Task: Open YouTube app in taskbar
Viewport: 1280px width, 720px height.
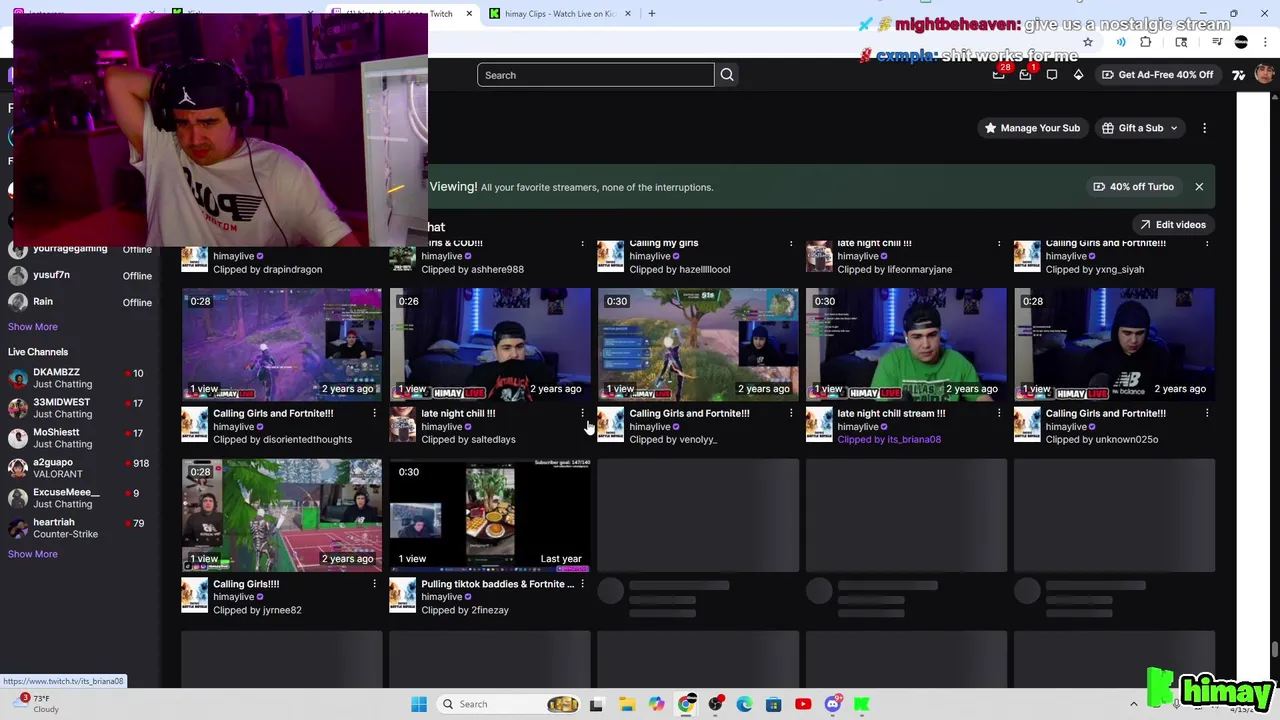Action: point(803,704)
